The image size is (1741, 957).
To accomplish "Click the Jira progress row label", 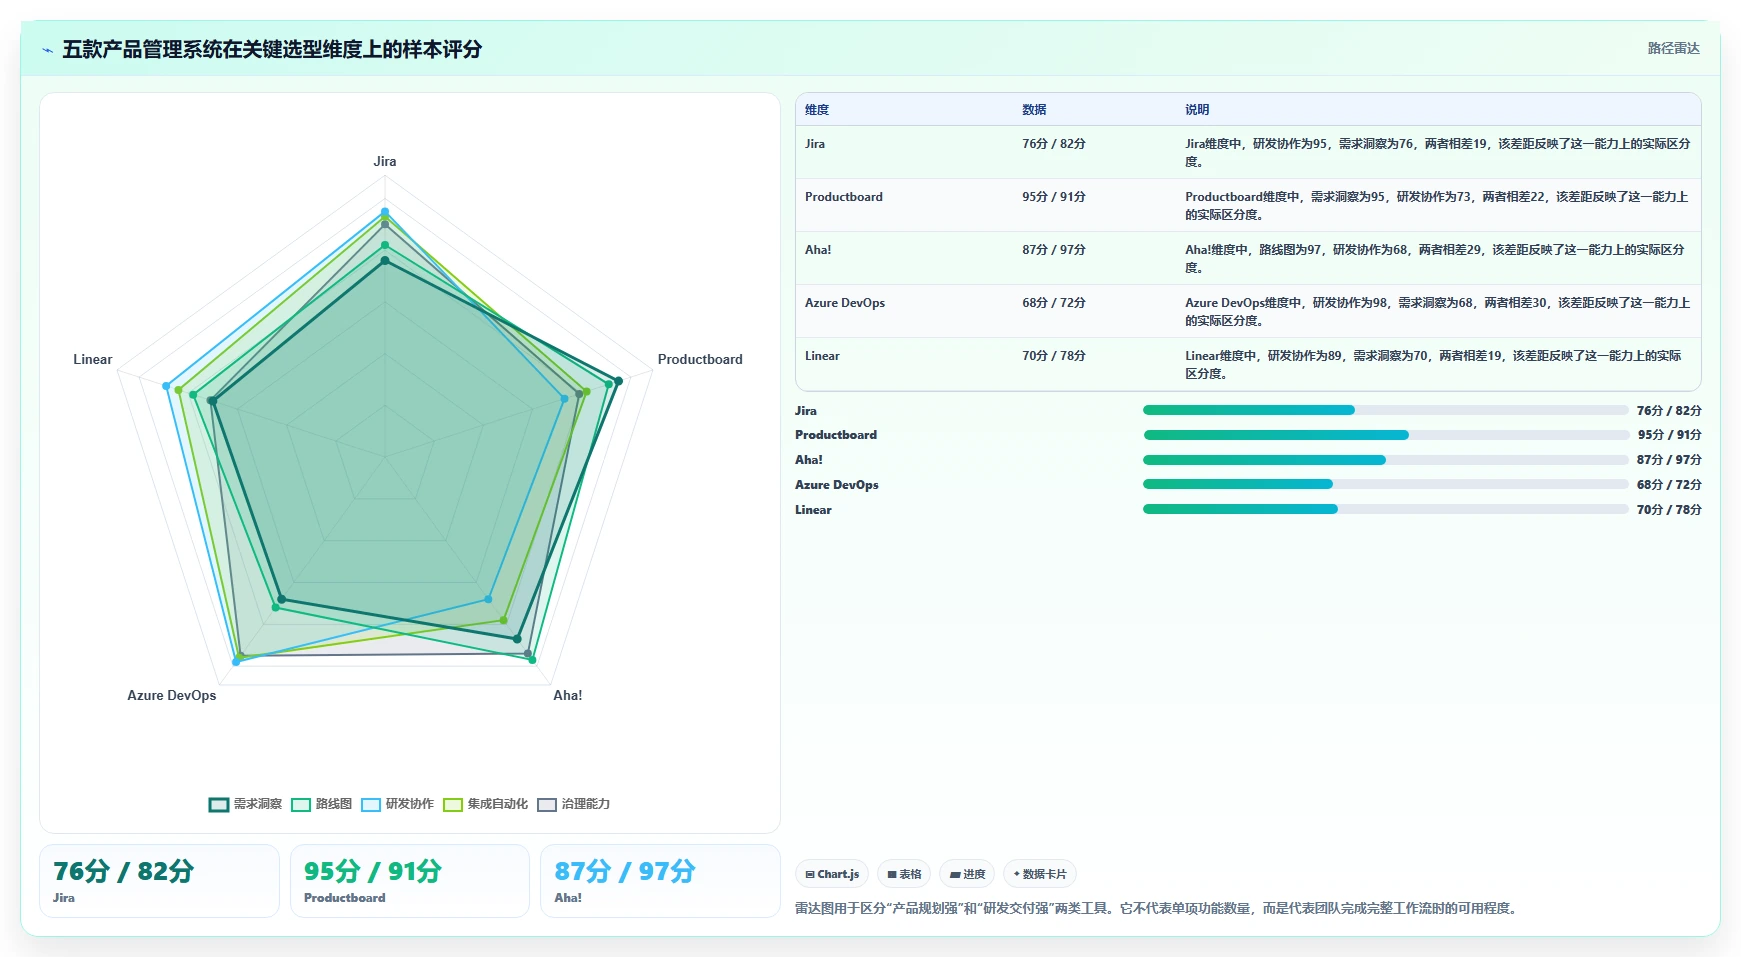I will coord(806,411).
